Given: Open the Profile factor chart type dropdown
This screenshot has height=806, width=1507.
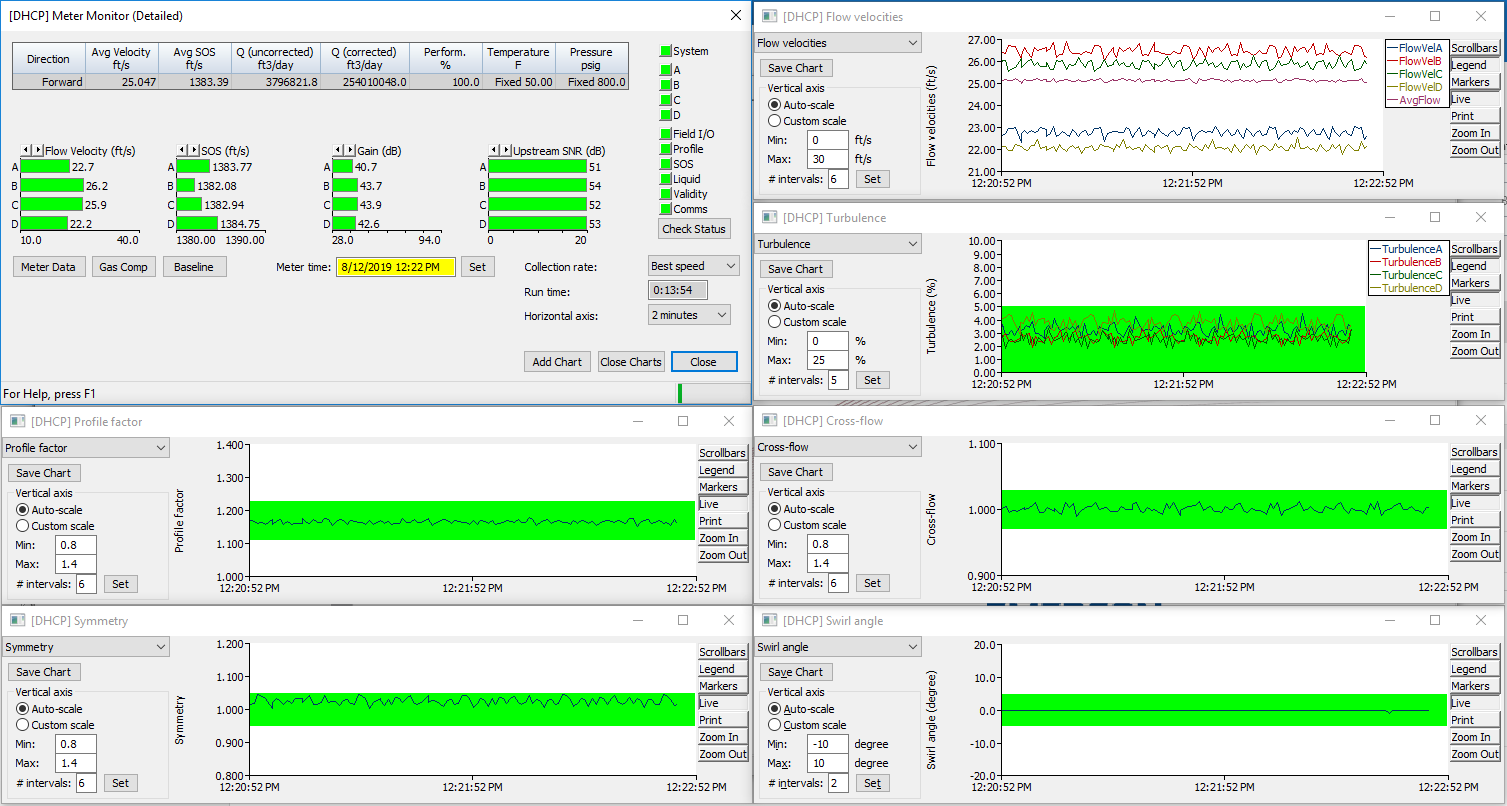Looking at the screenshot, I should click(x=86, y=448).
